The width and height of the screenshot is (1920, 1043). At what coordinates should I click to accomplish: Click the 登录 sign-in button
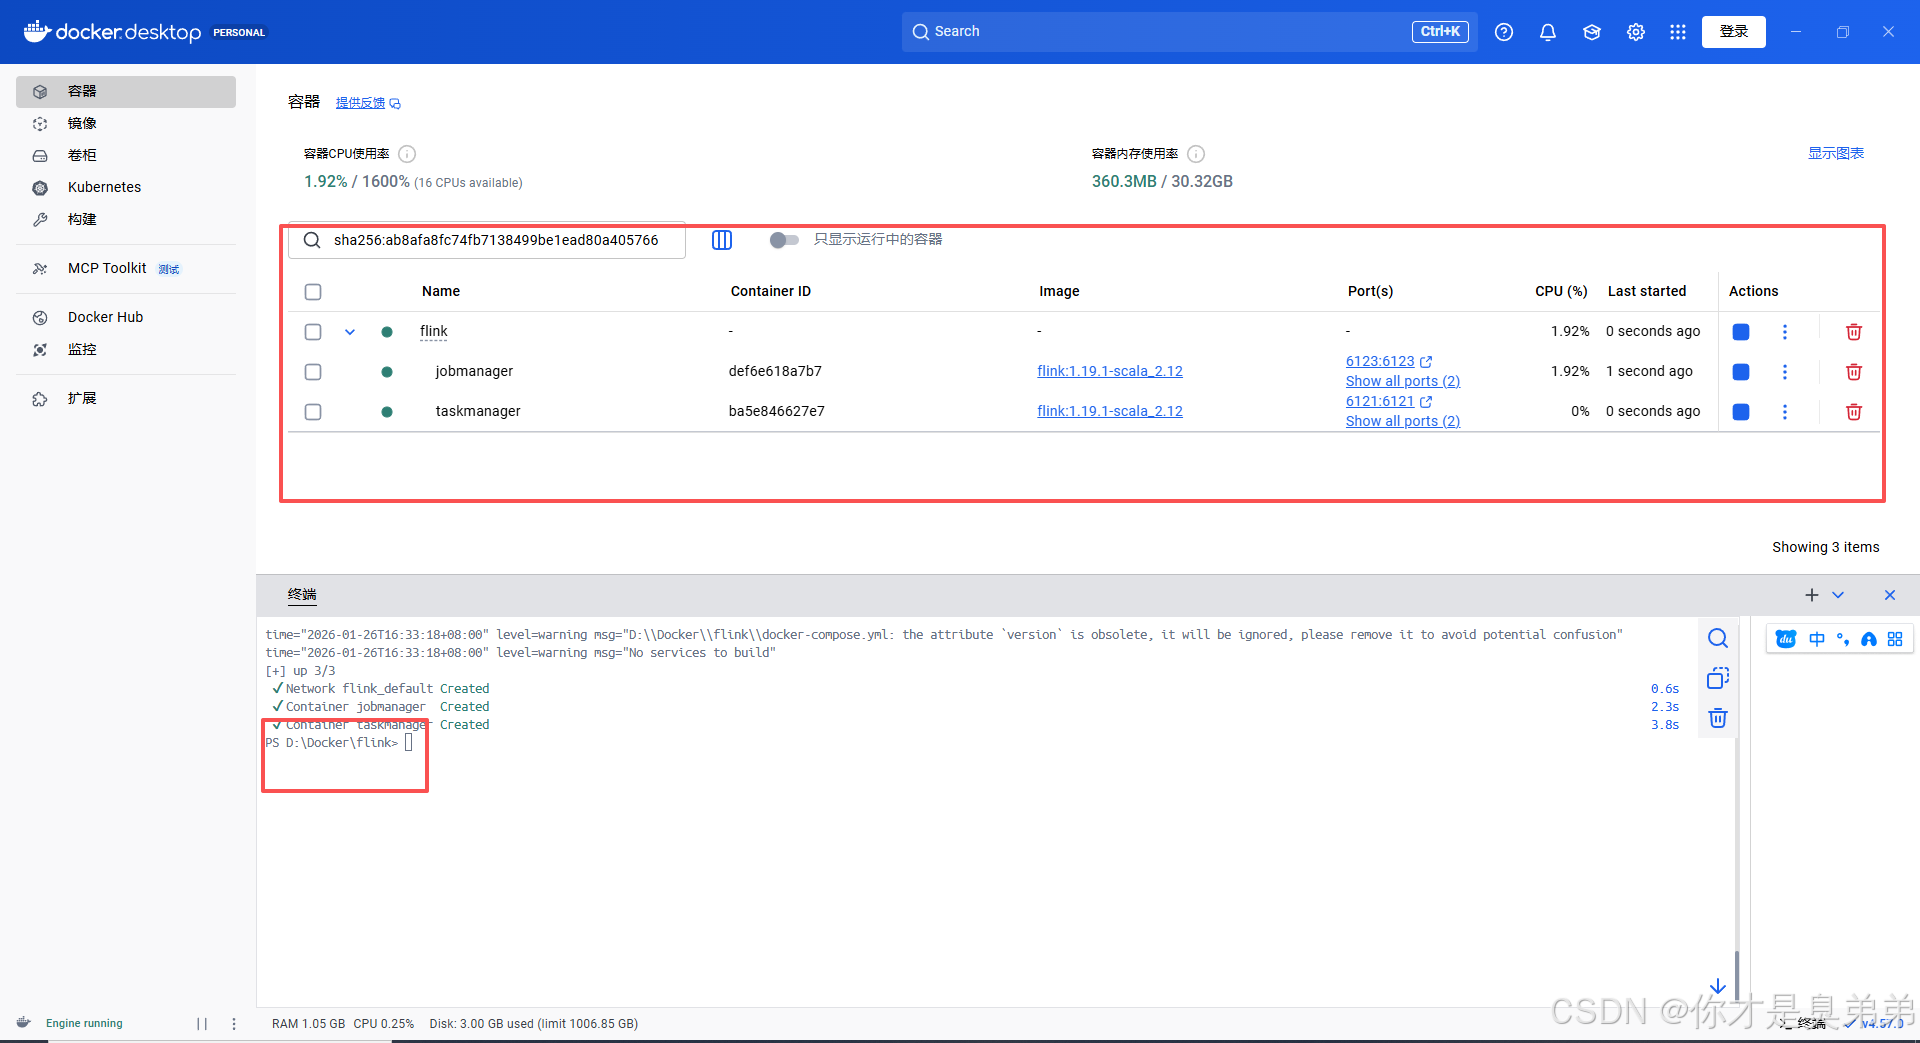pyautogui.click(x=1733, y=32)
